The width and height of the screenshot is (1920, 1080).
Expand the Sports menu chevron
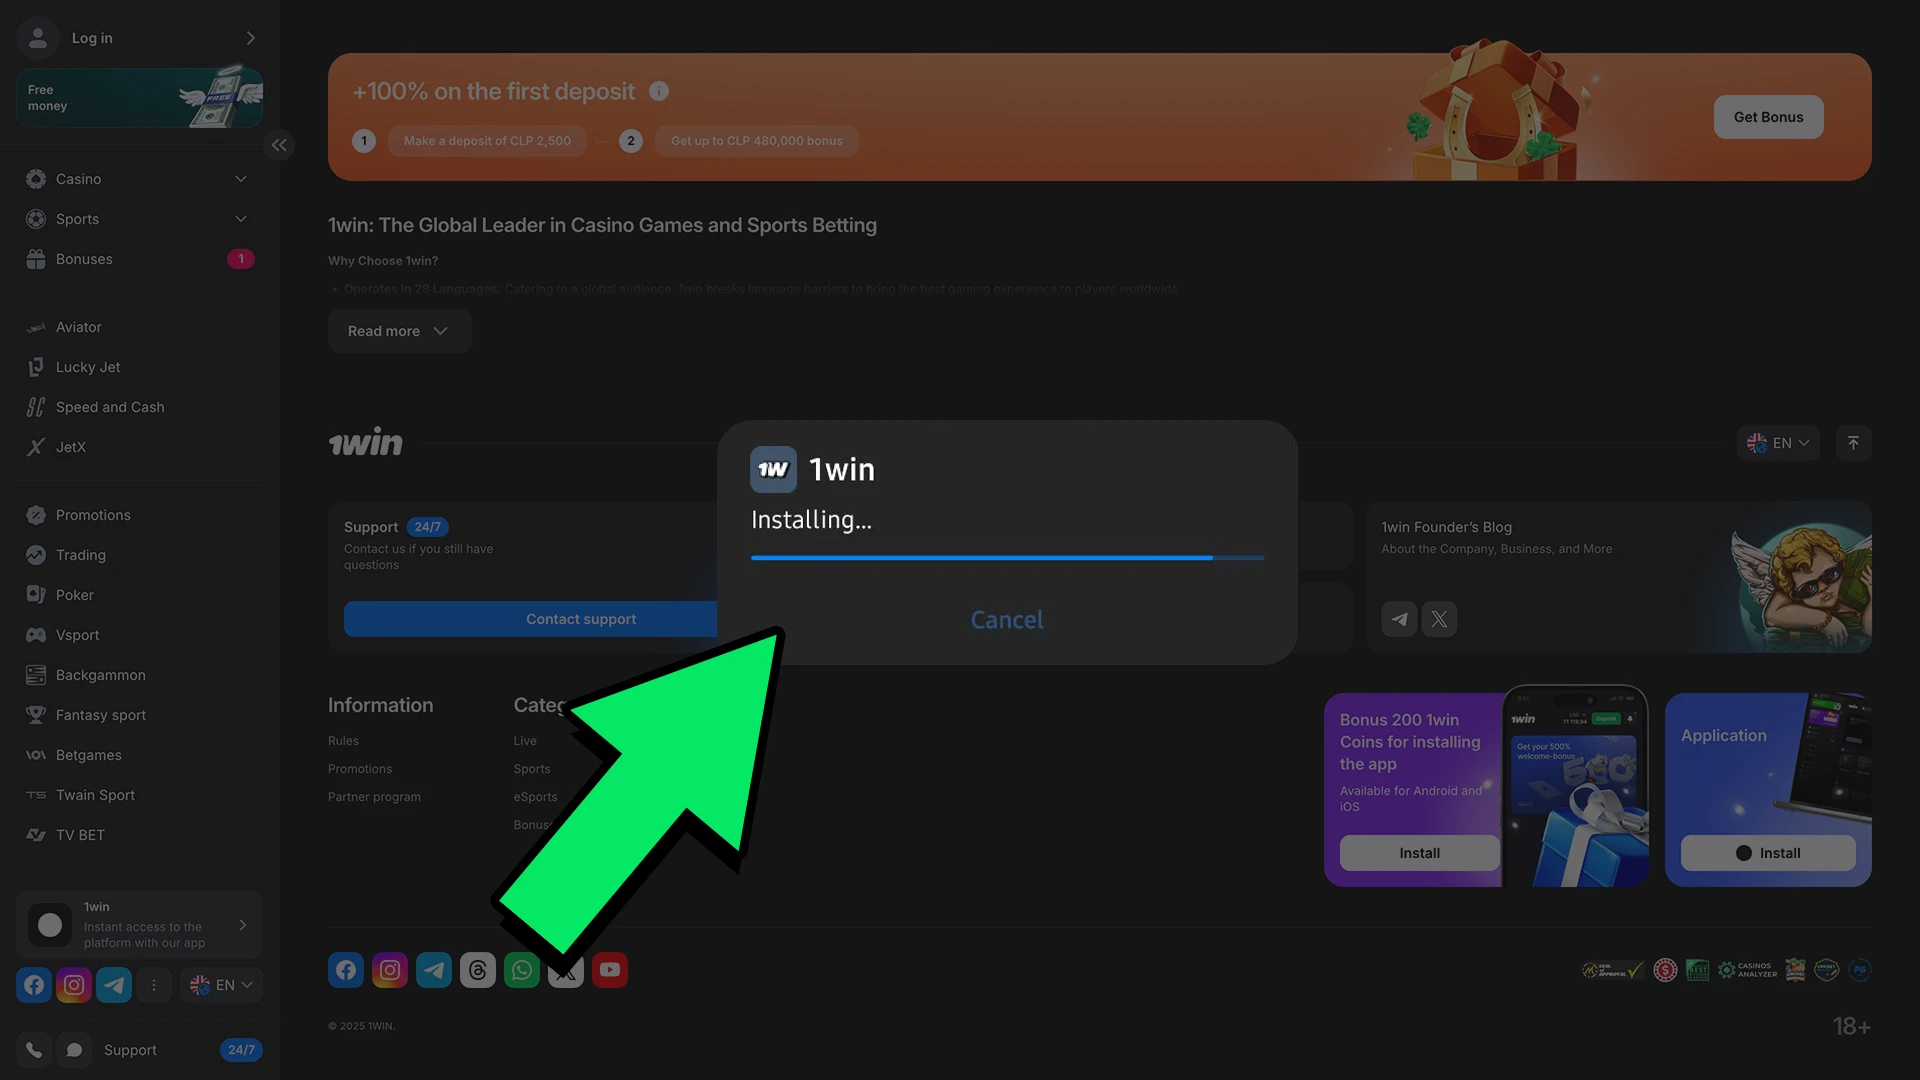coord(241,219)
